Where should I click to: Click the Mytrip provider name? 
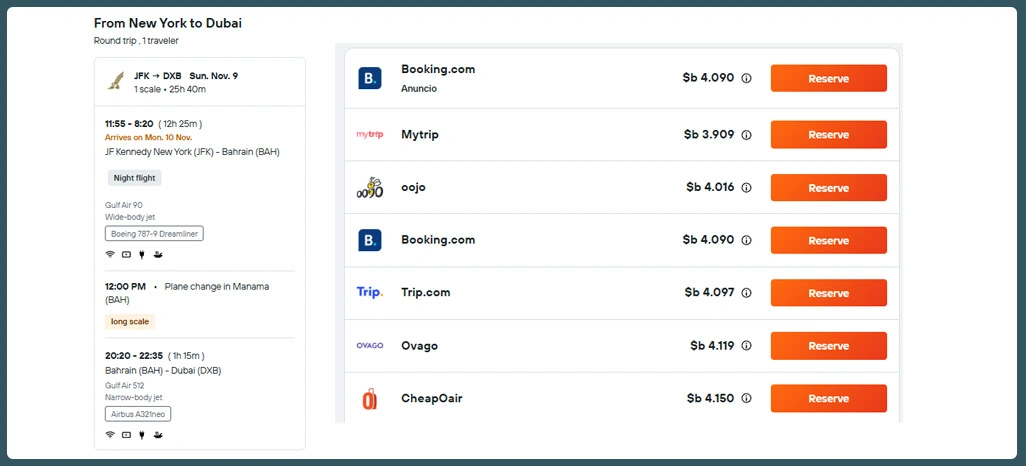(419, 135)
